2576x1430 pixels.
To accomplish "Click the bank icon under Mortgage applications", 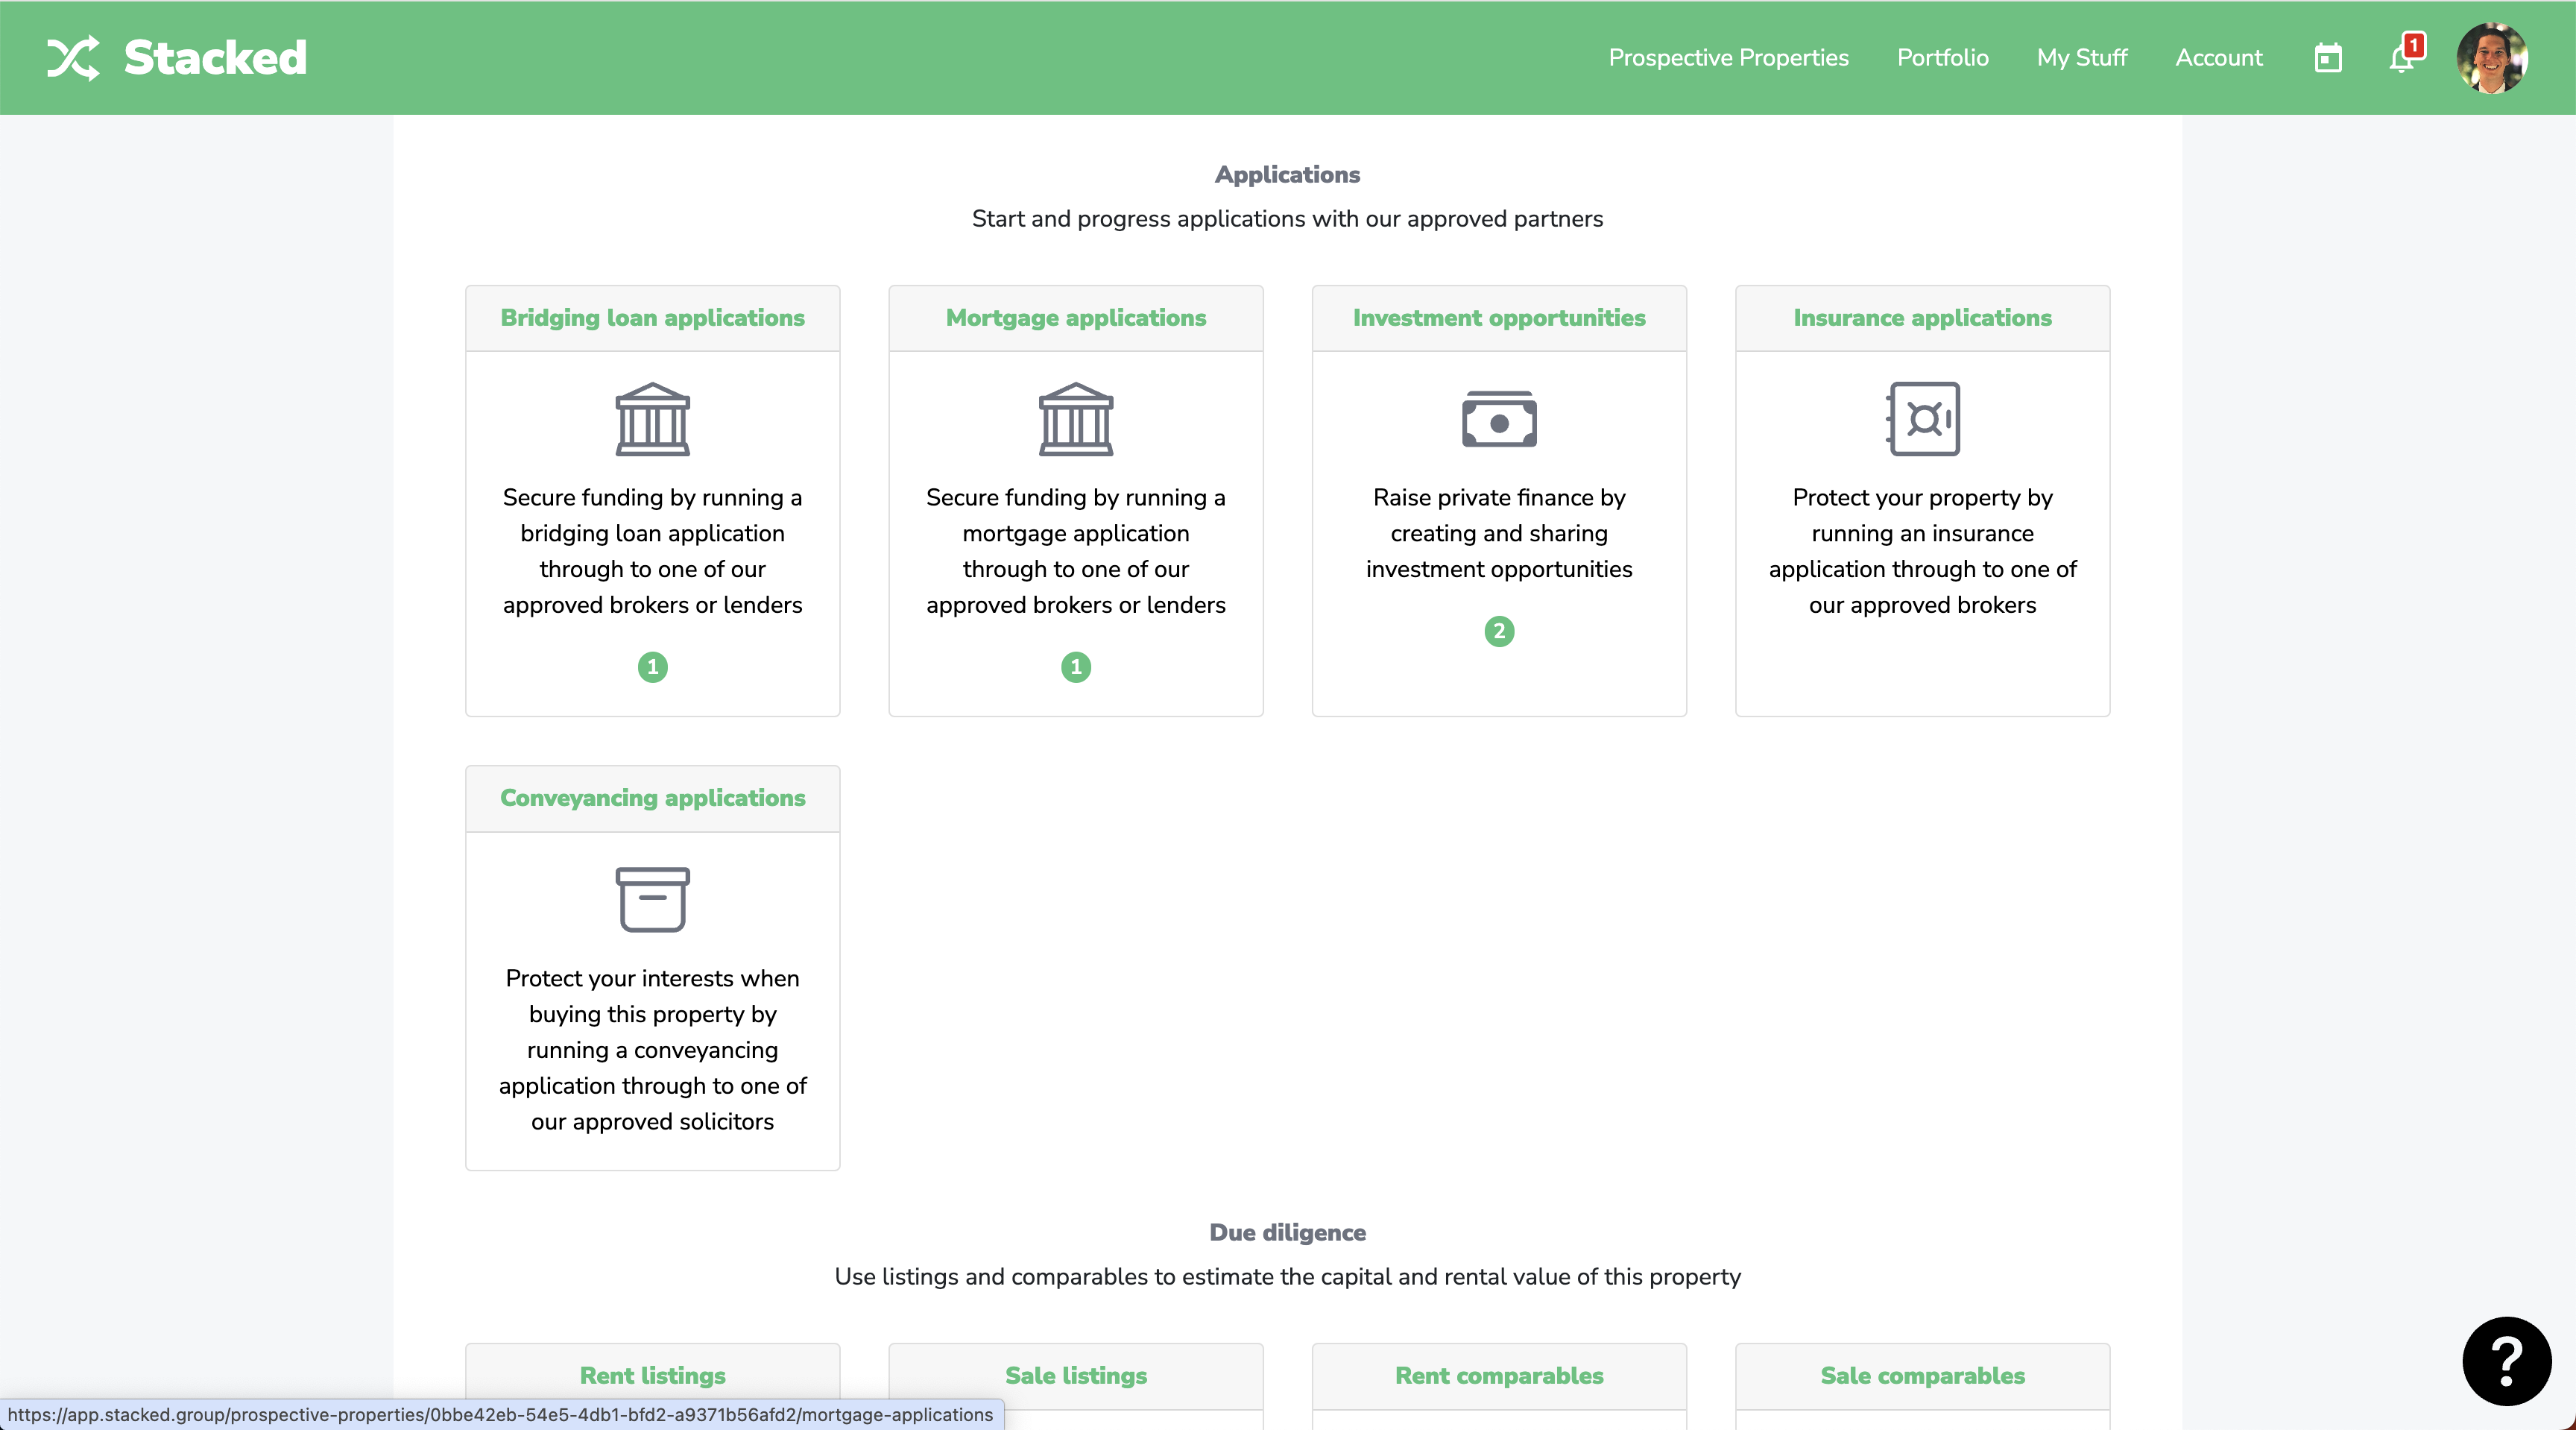I will pos(1075,419).
